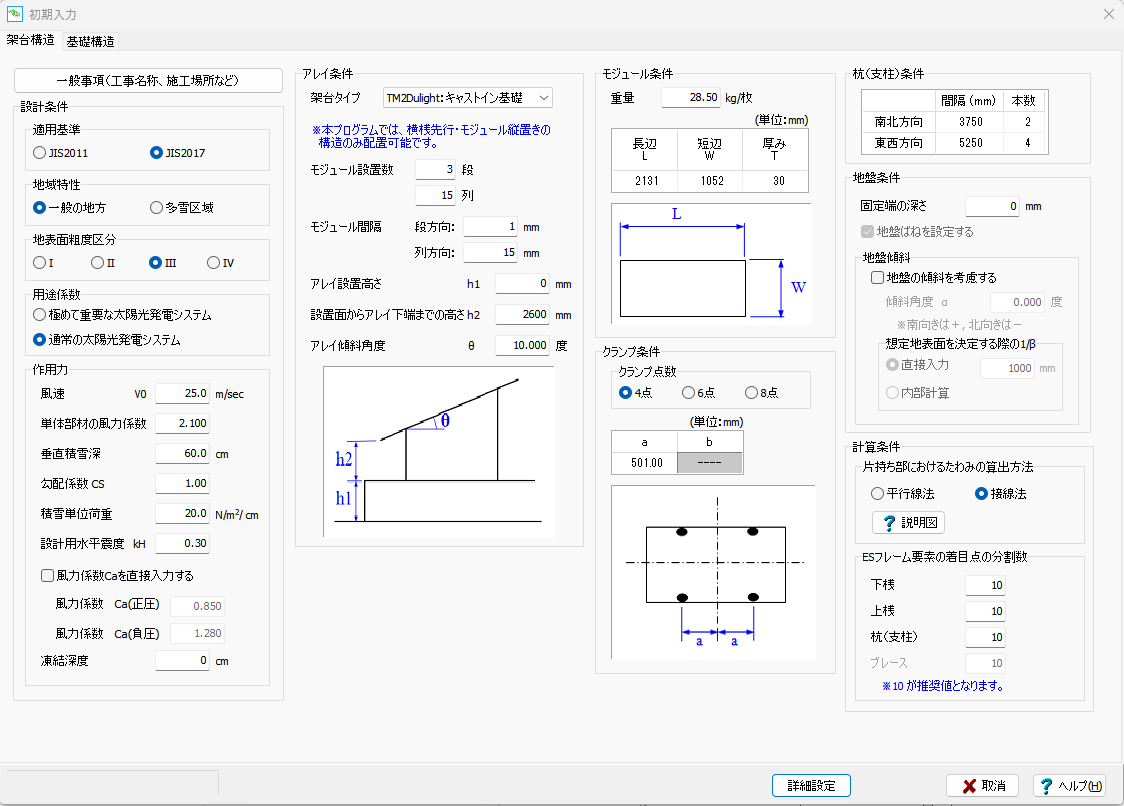This screenshot has height=806, width=1124.
Task: Click the 南北方向 本数 cell
Action: (1025, 122)
